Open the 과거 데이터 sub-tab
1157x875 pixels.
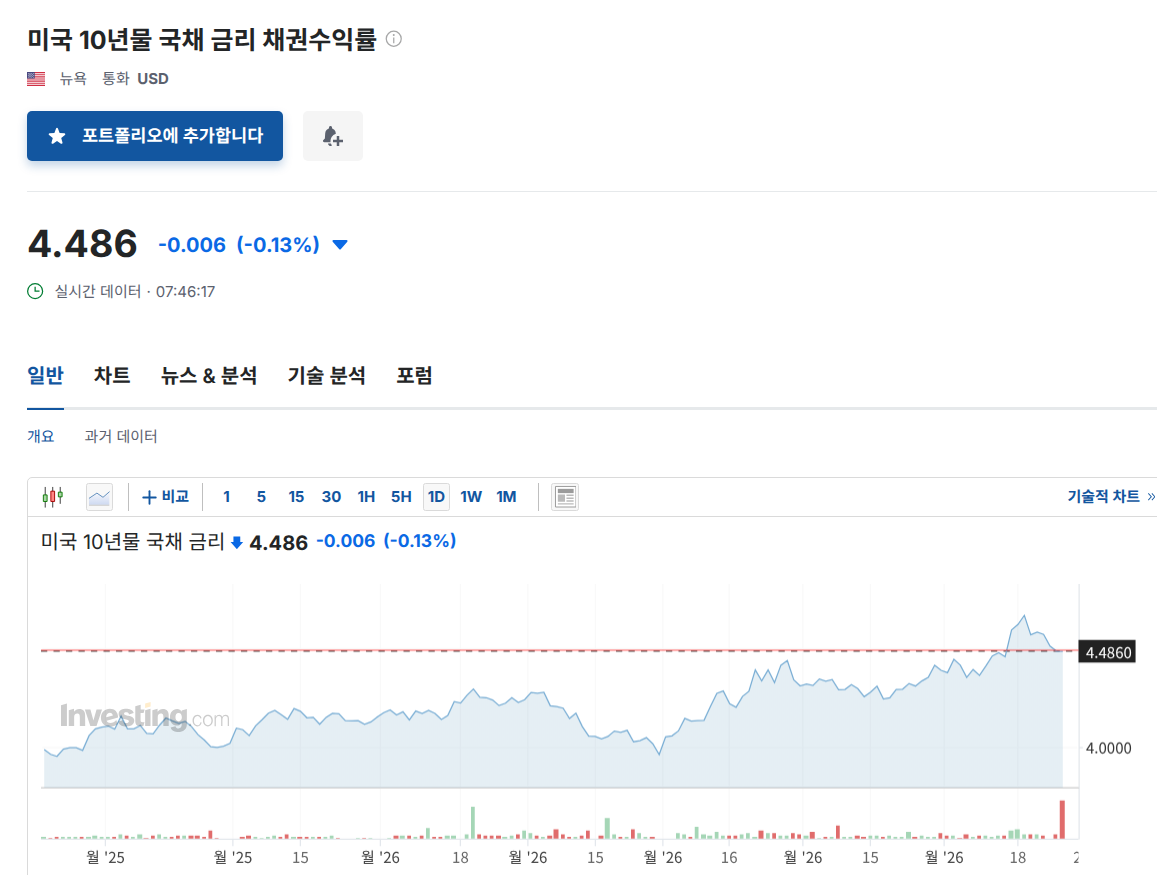click(121, 436)
